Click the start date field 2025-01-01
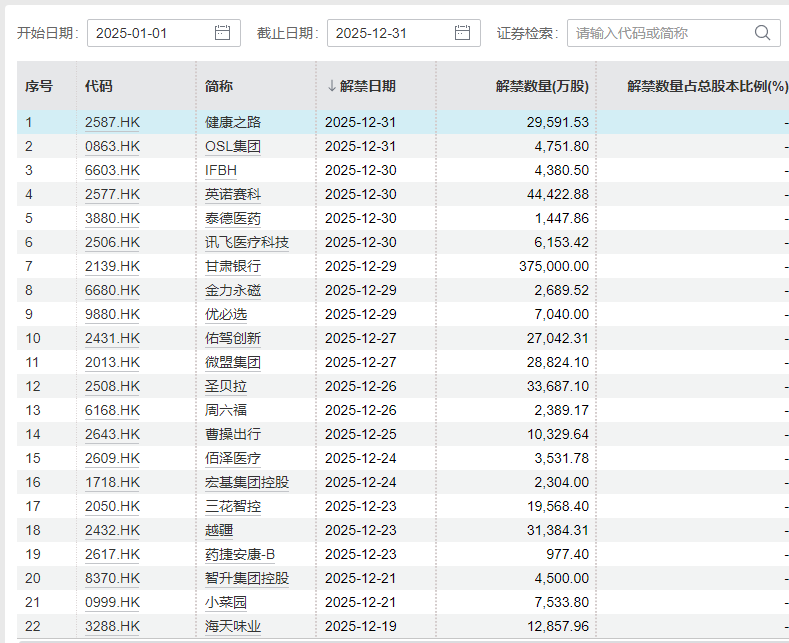This screenshot has width=789, height=643. pos(150,33)
